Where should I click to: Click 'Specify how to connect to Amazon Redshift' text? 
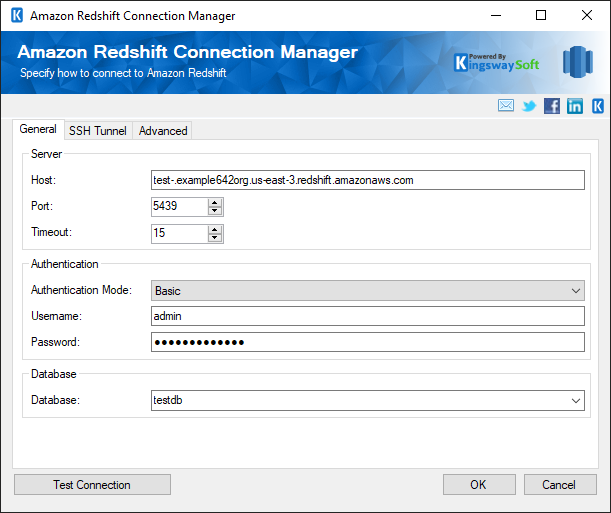tap(123, 73)
